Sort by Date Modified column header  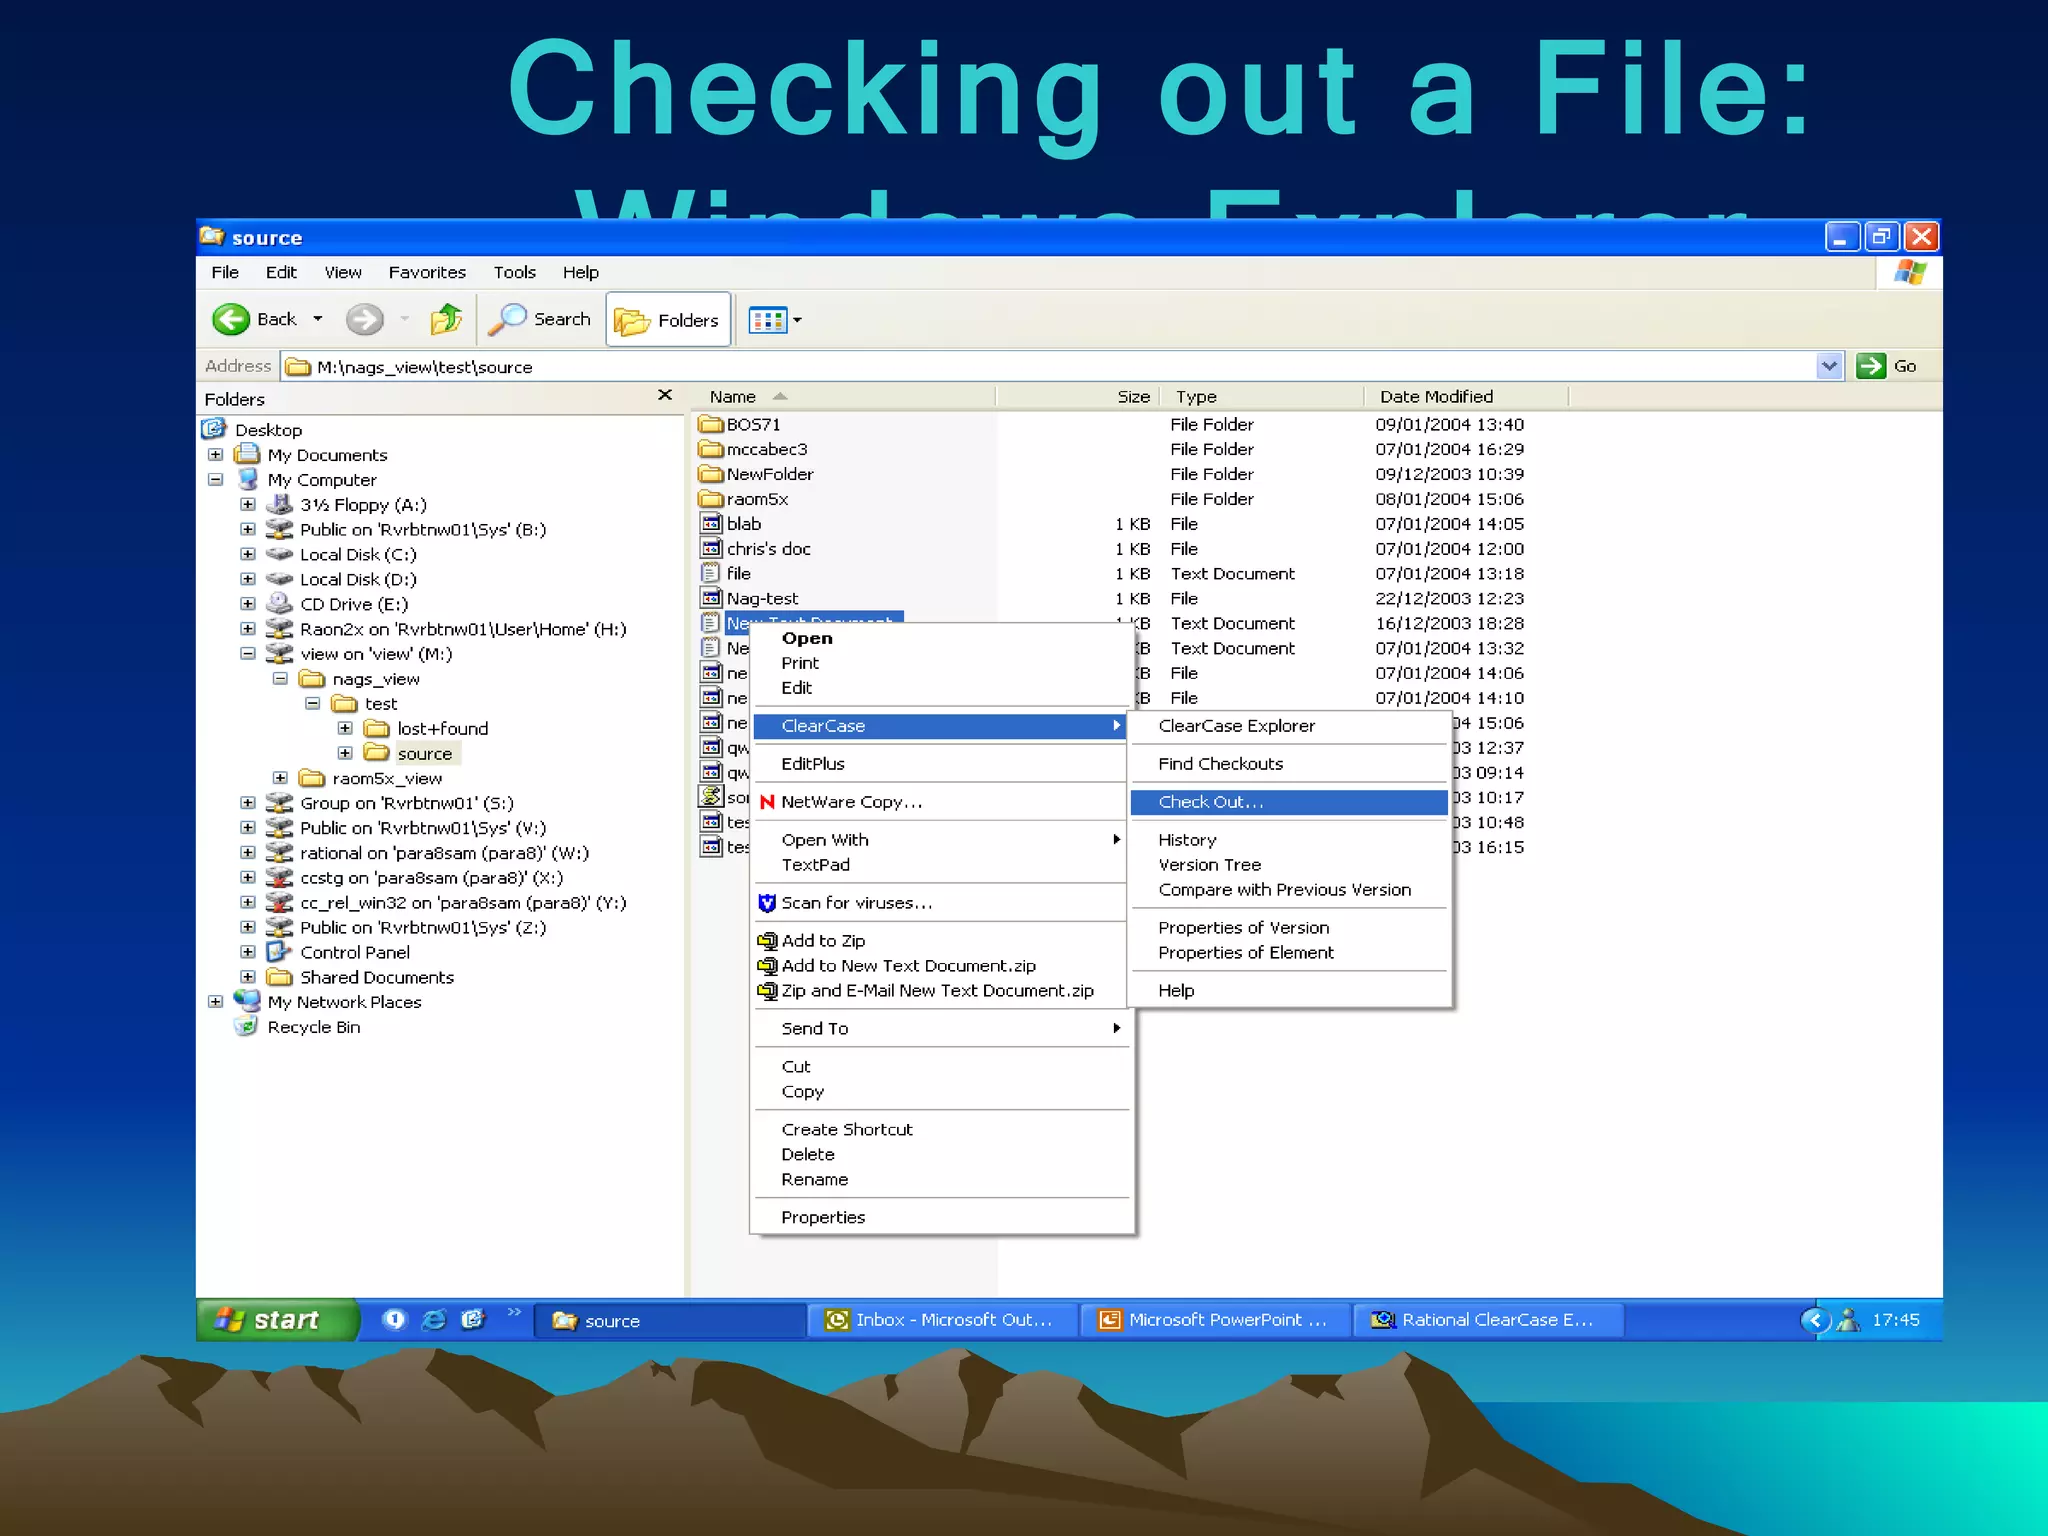click(x=1466, y=396)
